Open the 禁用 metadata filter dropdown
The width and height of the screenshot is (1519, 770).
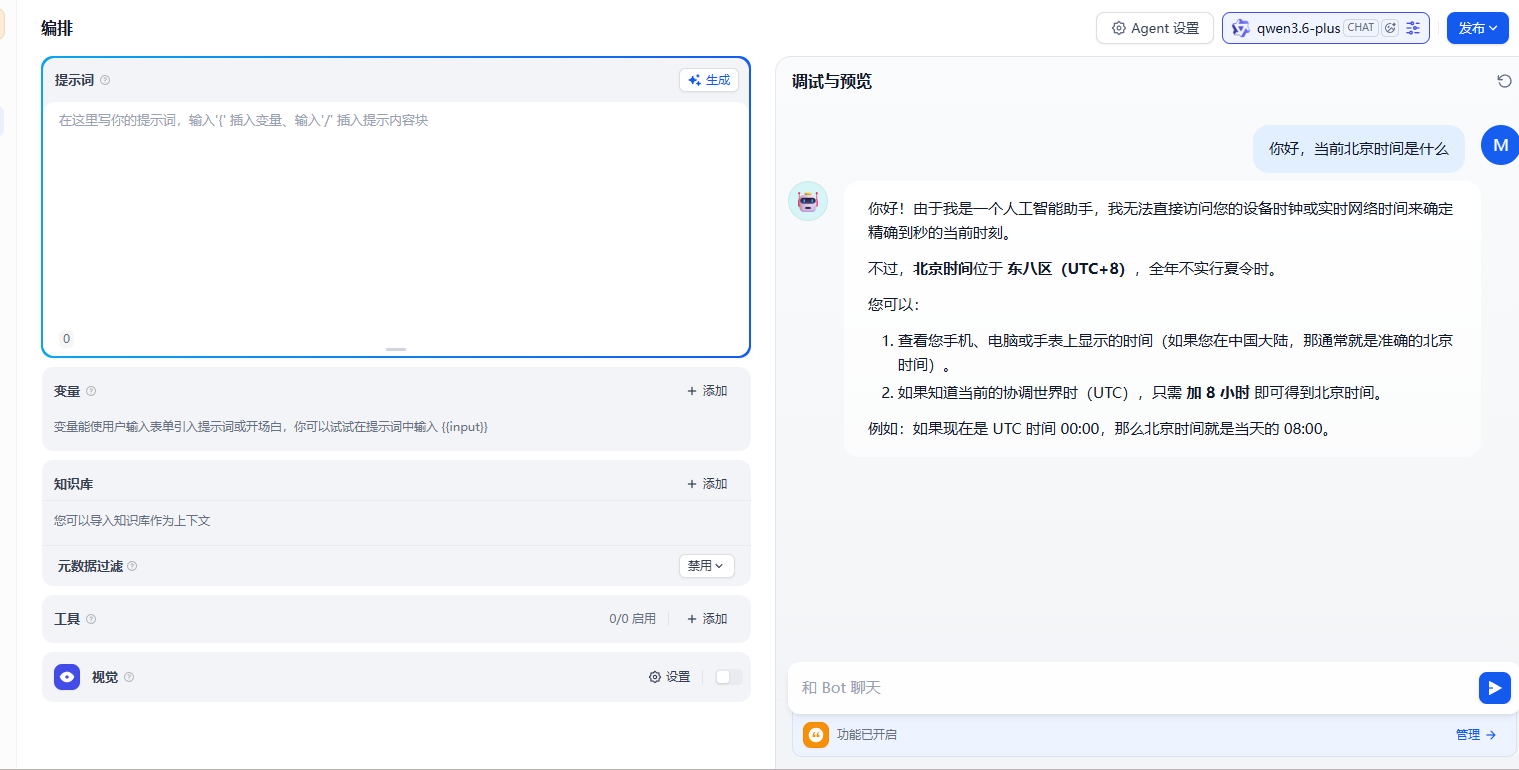click(x=706, y=566)
